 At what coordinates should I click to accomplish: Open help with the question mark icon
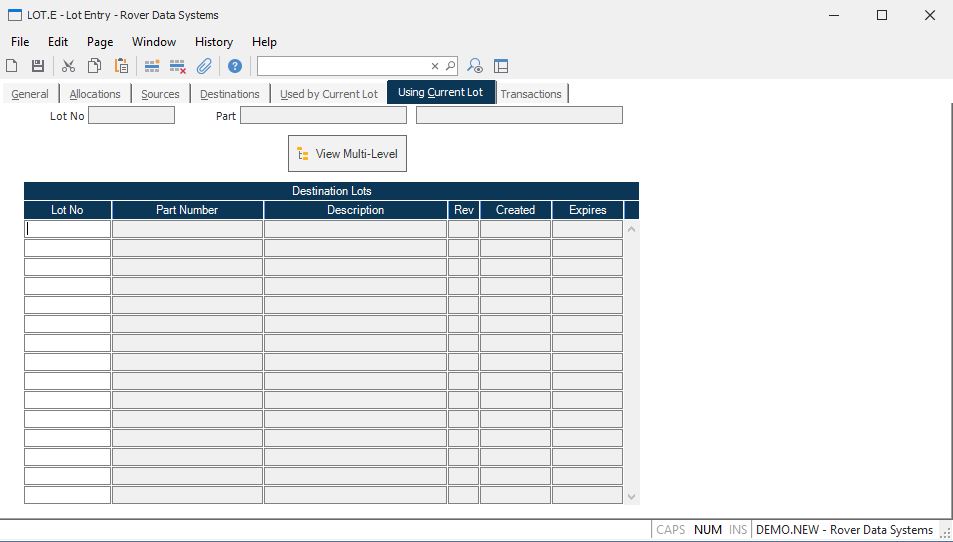tap(235, 66)
